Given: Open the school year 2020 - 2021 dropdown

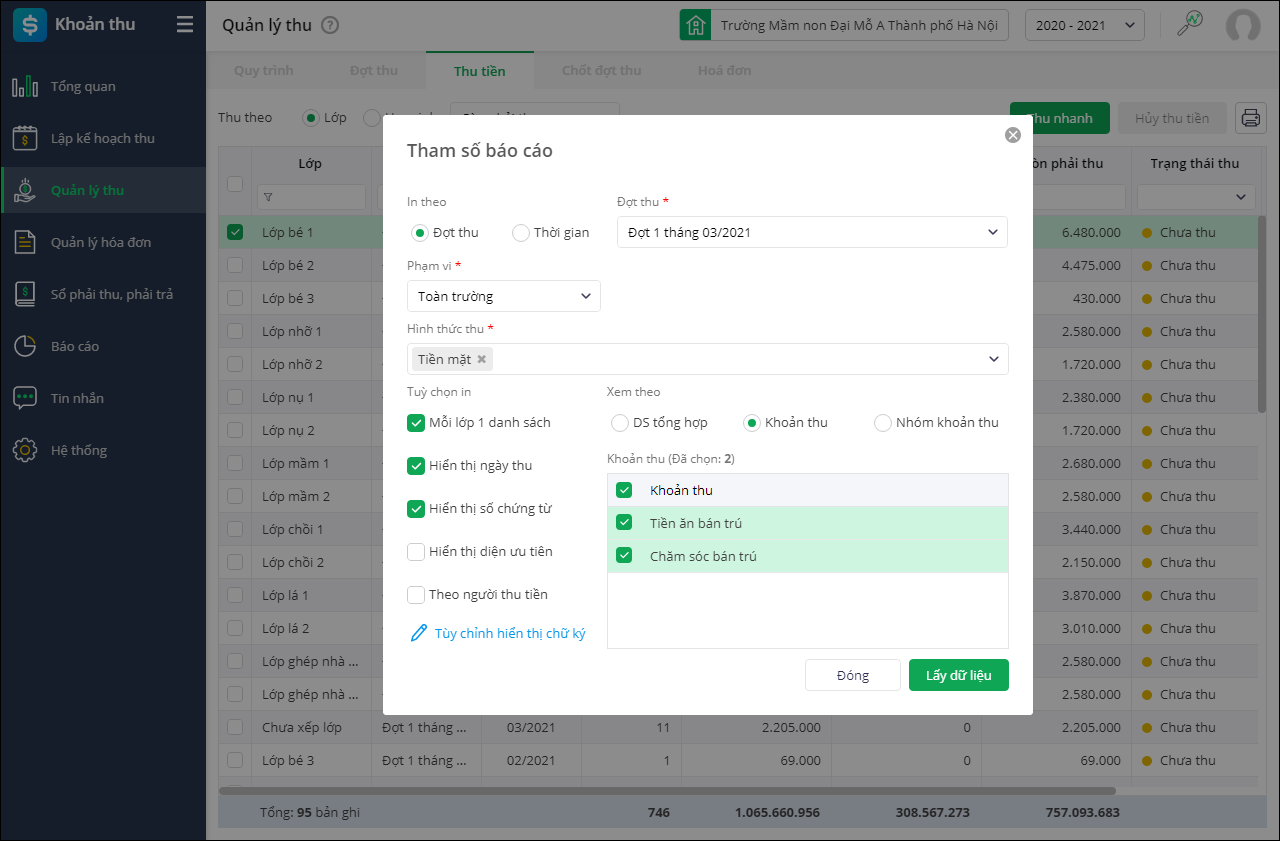Looking at the screenshot, I should [1084, 25].
